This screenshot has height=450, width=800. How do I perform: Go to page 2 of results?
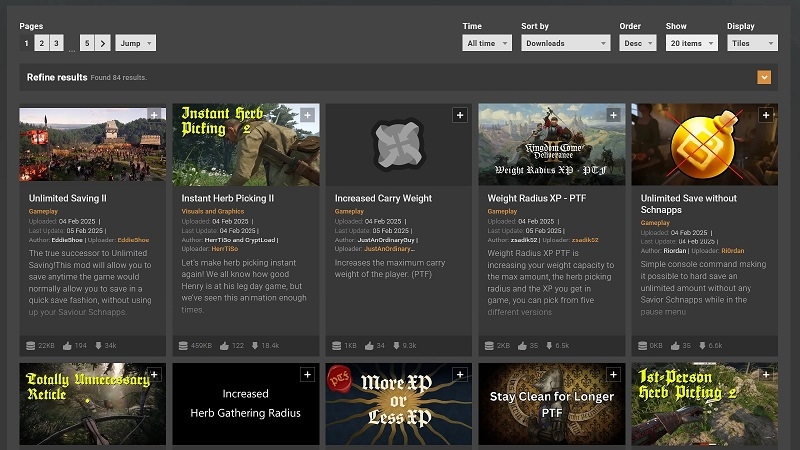pyautogui.click(x=41, y=43)
